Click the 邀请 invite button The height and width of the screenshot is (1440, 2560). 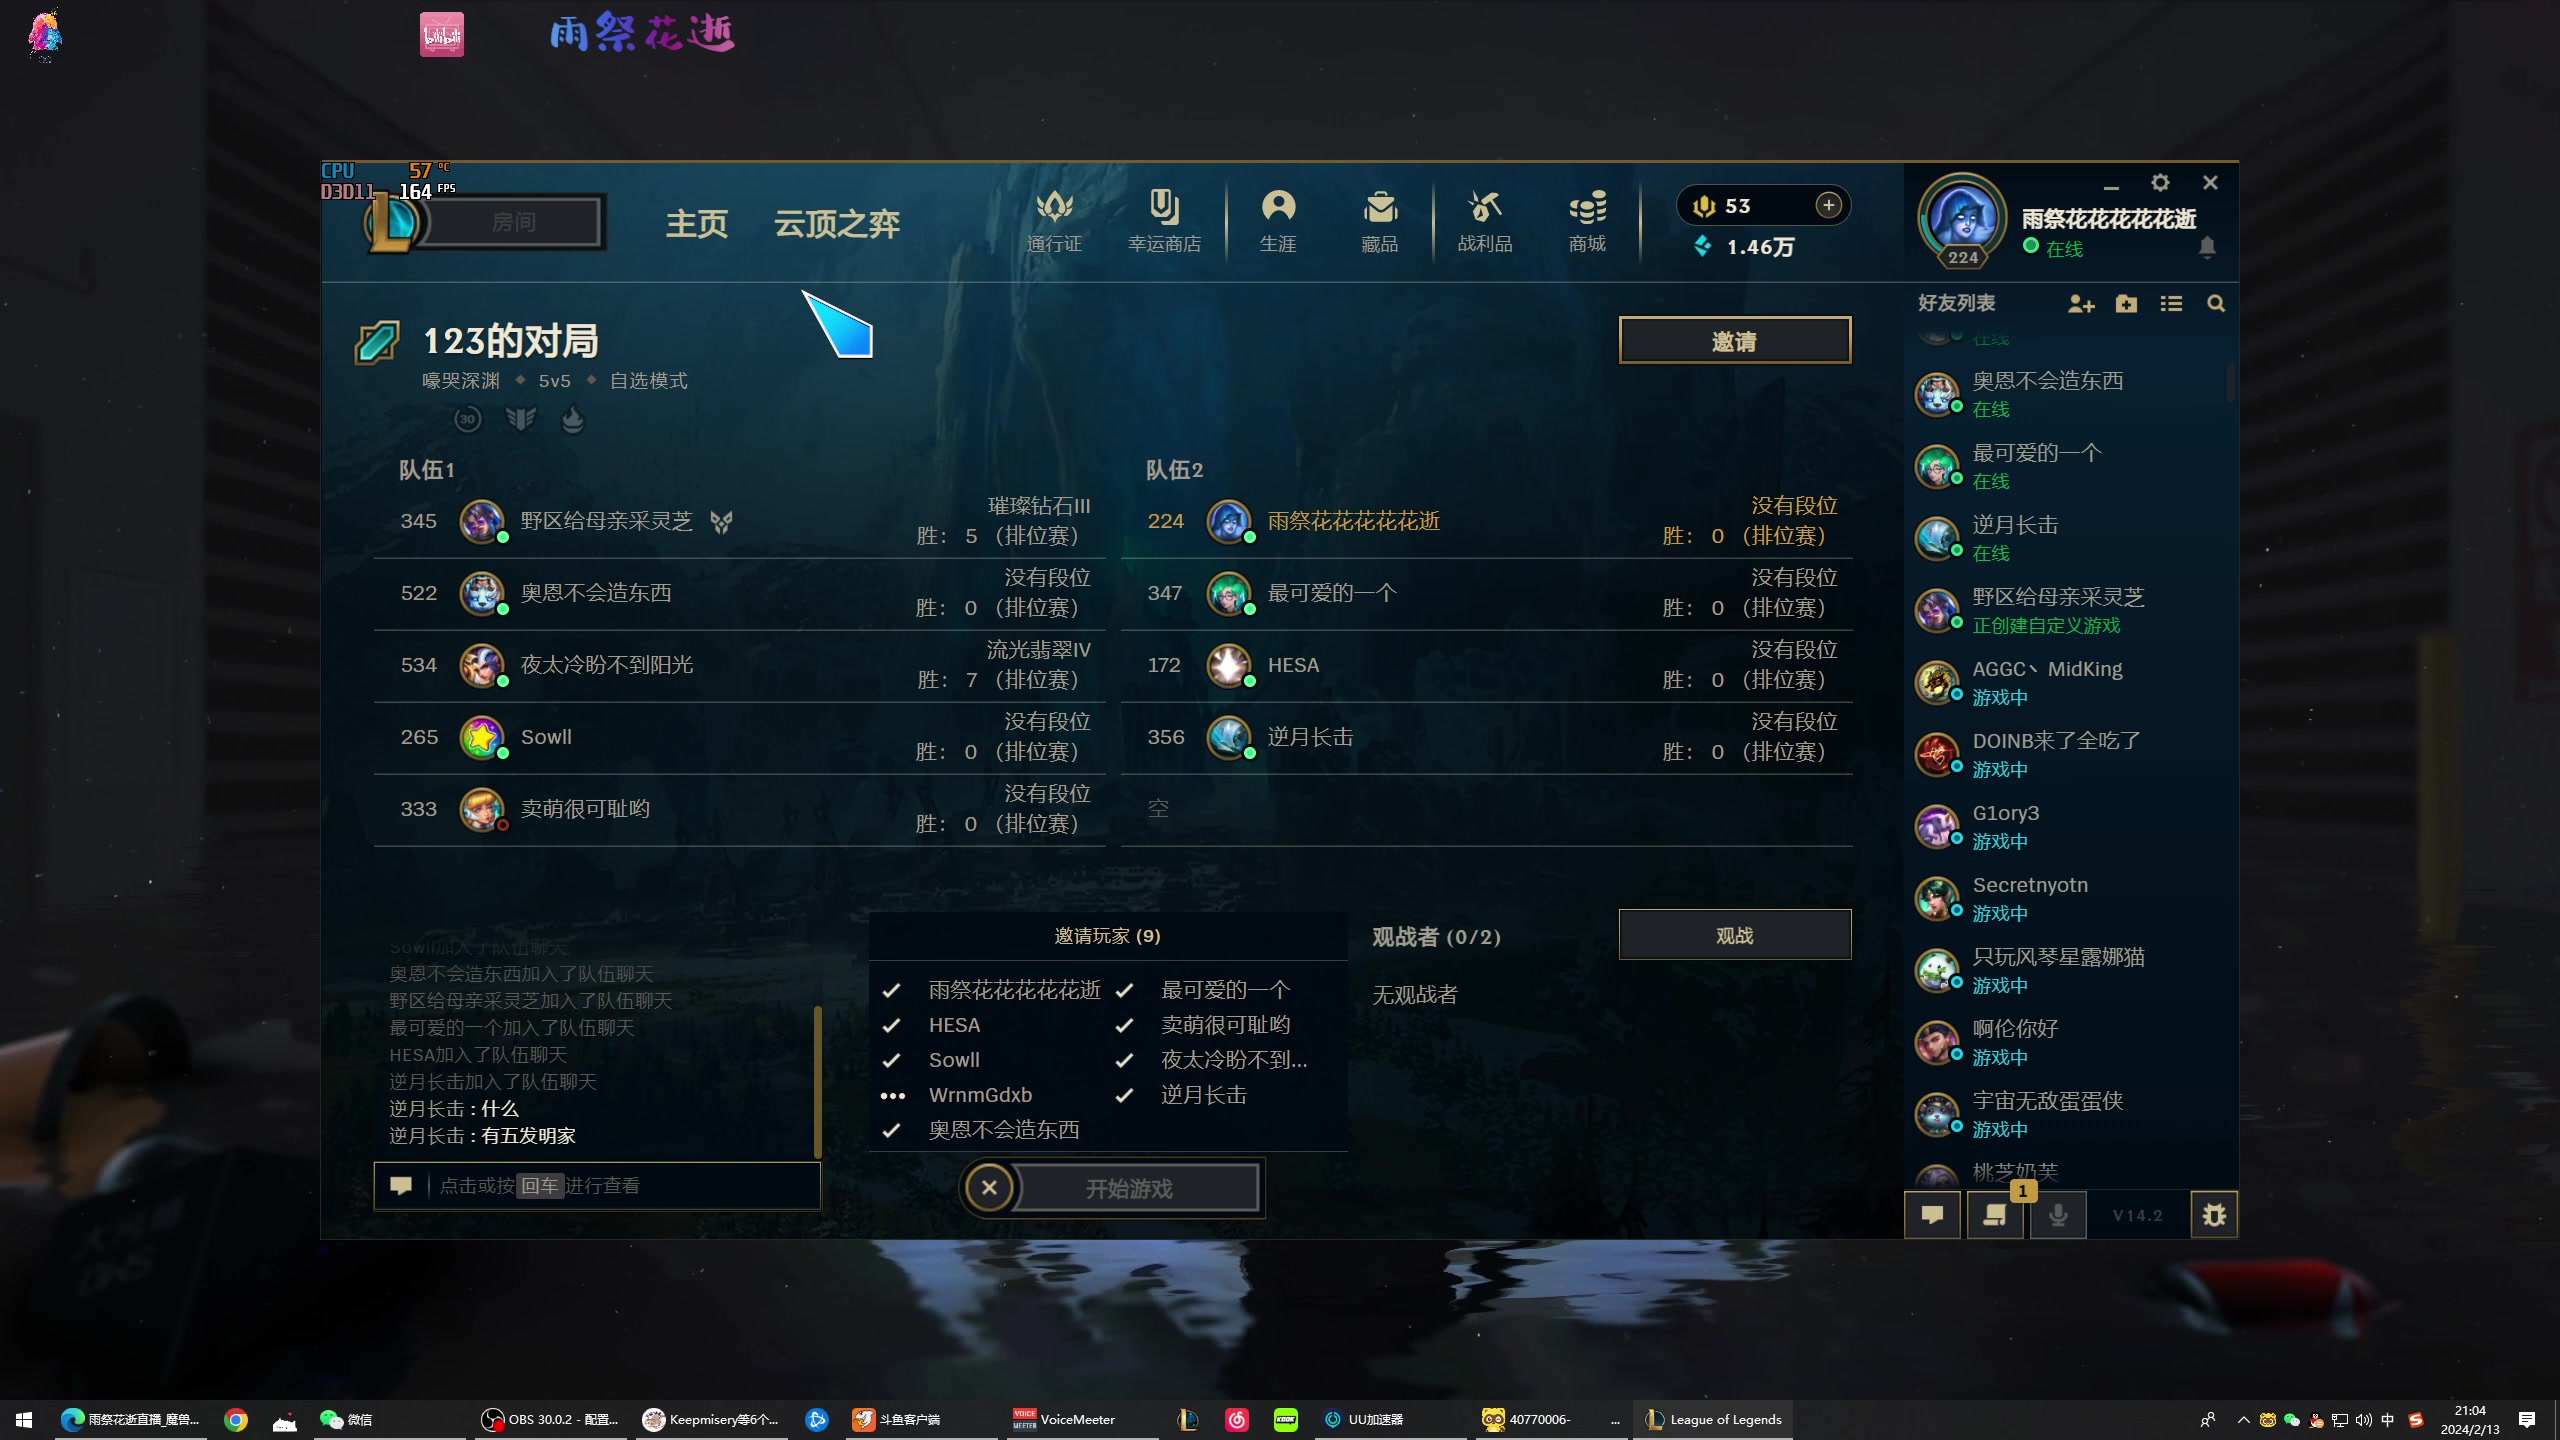click(x=1734, y=341)
